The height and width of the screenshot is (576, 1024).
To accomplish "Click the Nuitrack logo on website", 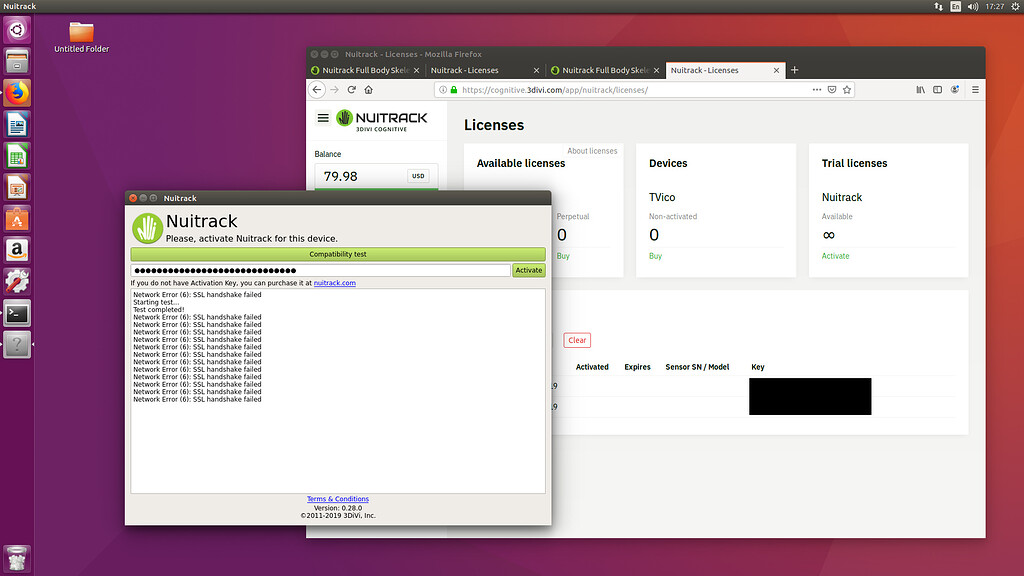I will coord(381,120).
